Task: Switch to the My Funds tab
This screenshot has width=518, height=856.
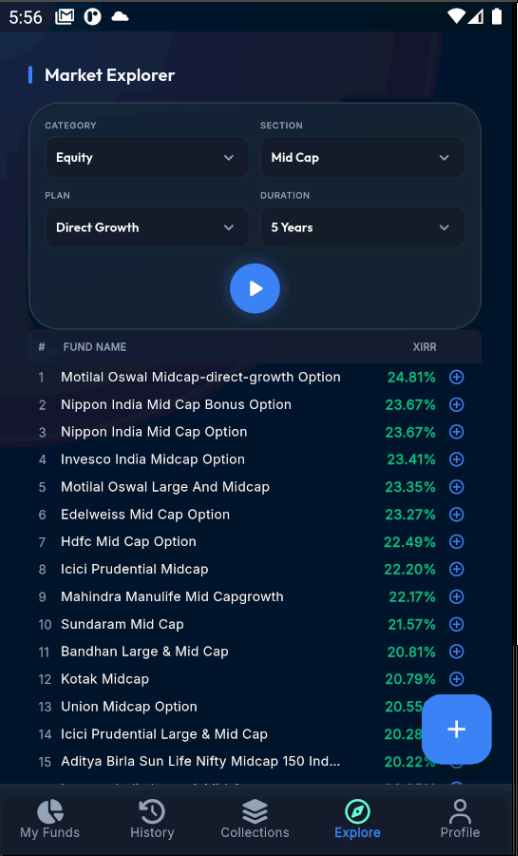Action: click(x=50, y=819)
